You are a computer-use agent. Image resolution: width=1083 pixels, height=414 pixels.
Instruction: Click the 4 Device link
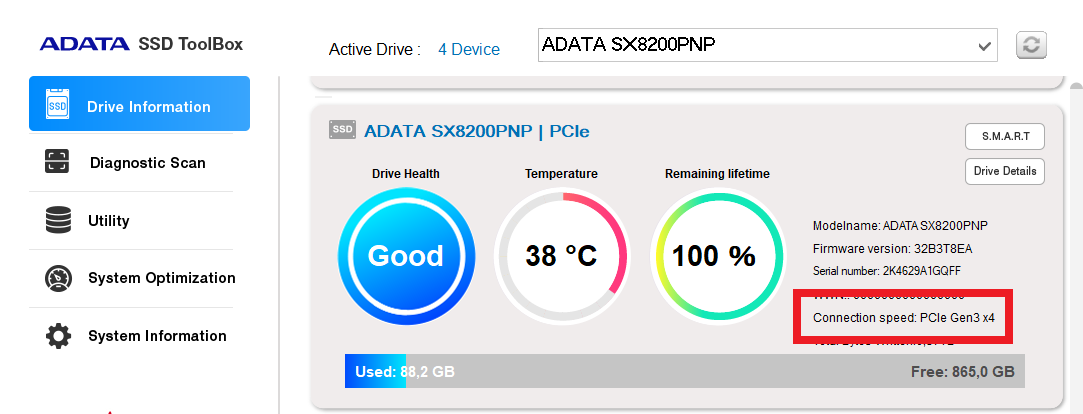469,50
